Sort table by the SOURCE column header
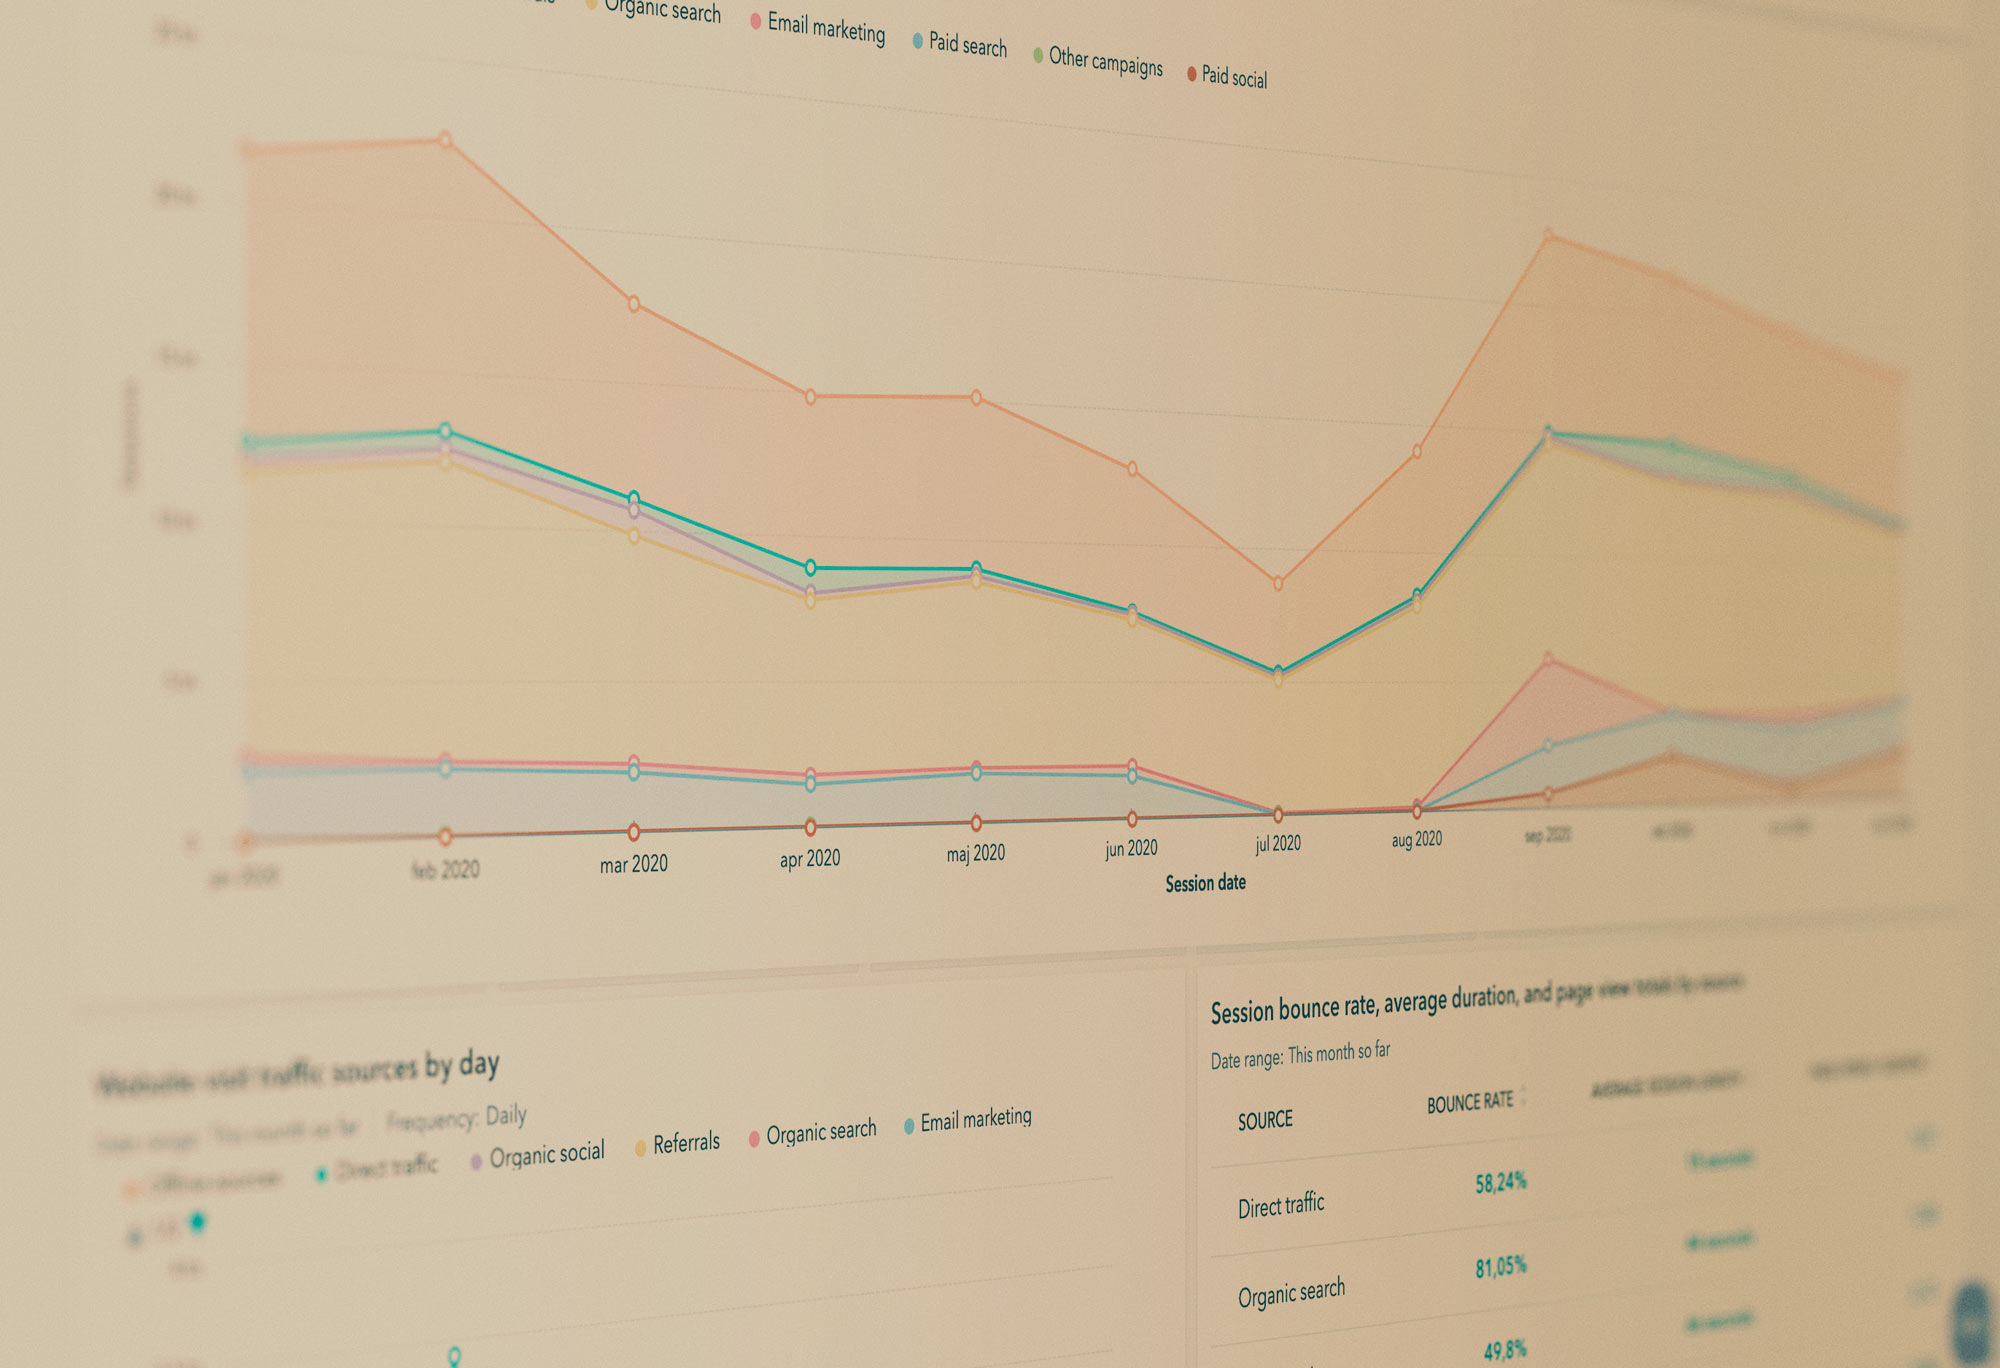 point(1265,1121)
